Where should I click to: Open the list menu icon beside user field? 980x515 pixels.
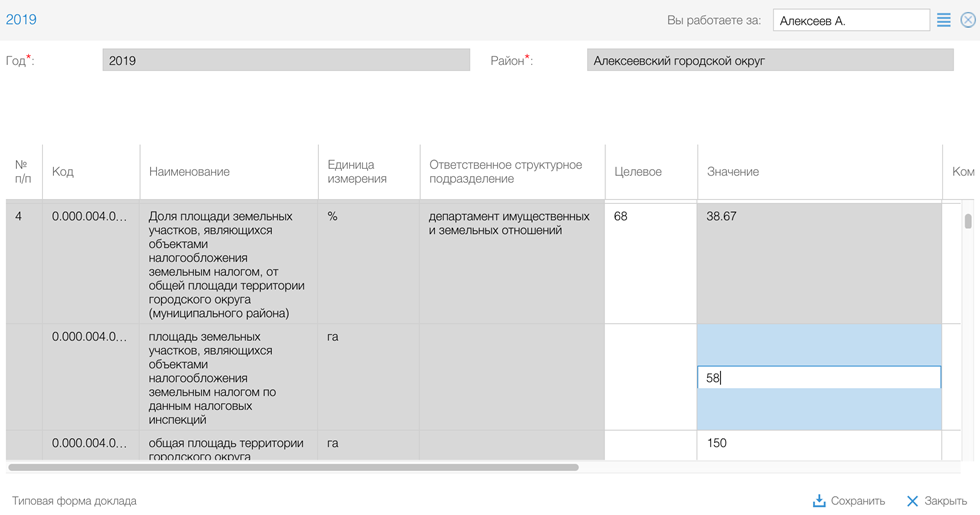(x=943, y=20)
